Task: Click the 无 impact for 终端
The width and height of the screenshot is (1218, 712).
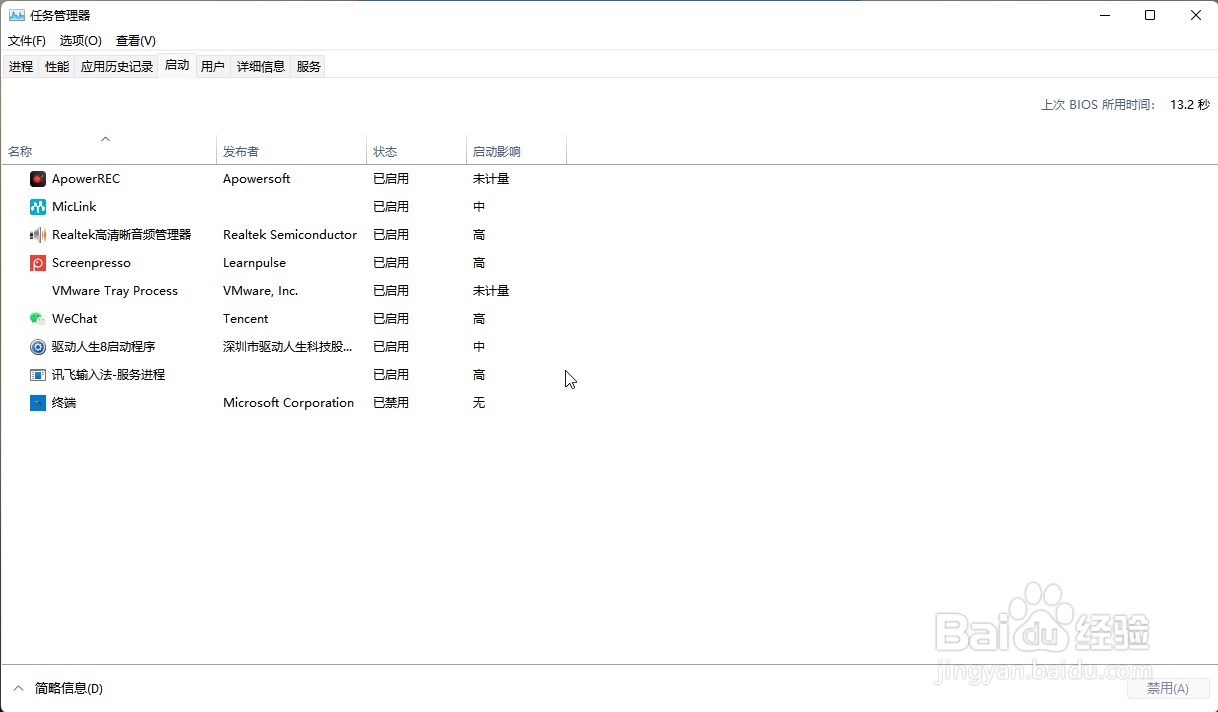Action: pos(479,403)
